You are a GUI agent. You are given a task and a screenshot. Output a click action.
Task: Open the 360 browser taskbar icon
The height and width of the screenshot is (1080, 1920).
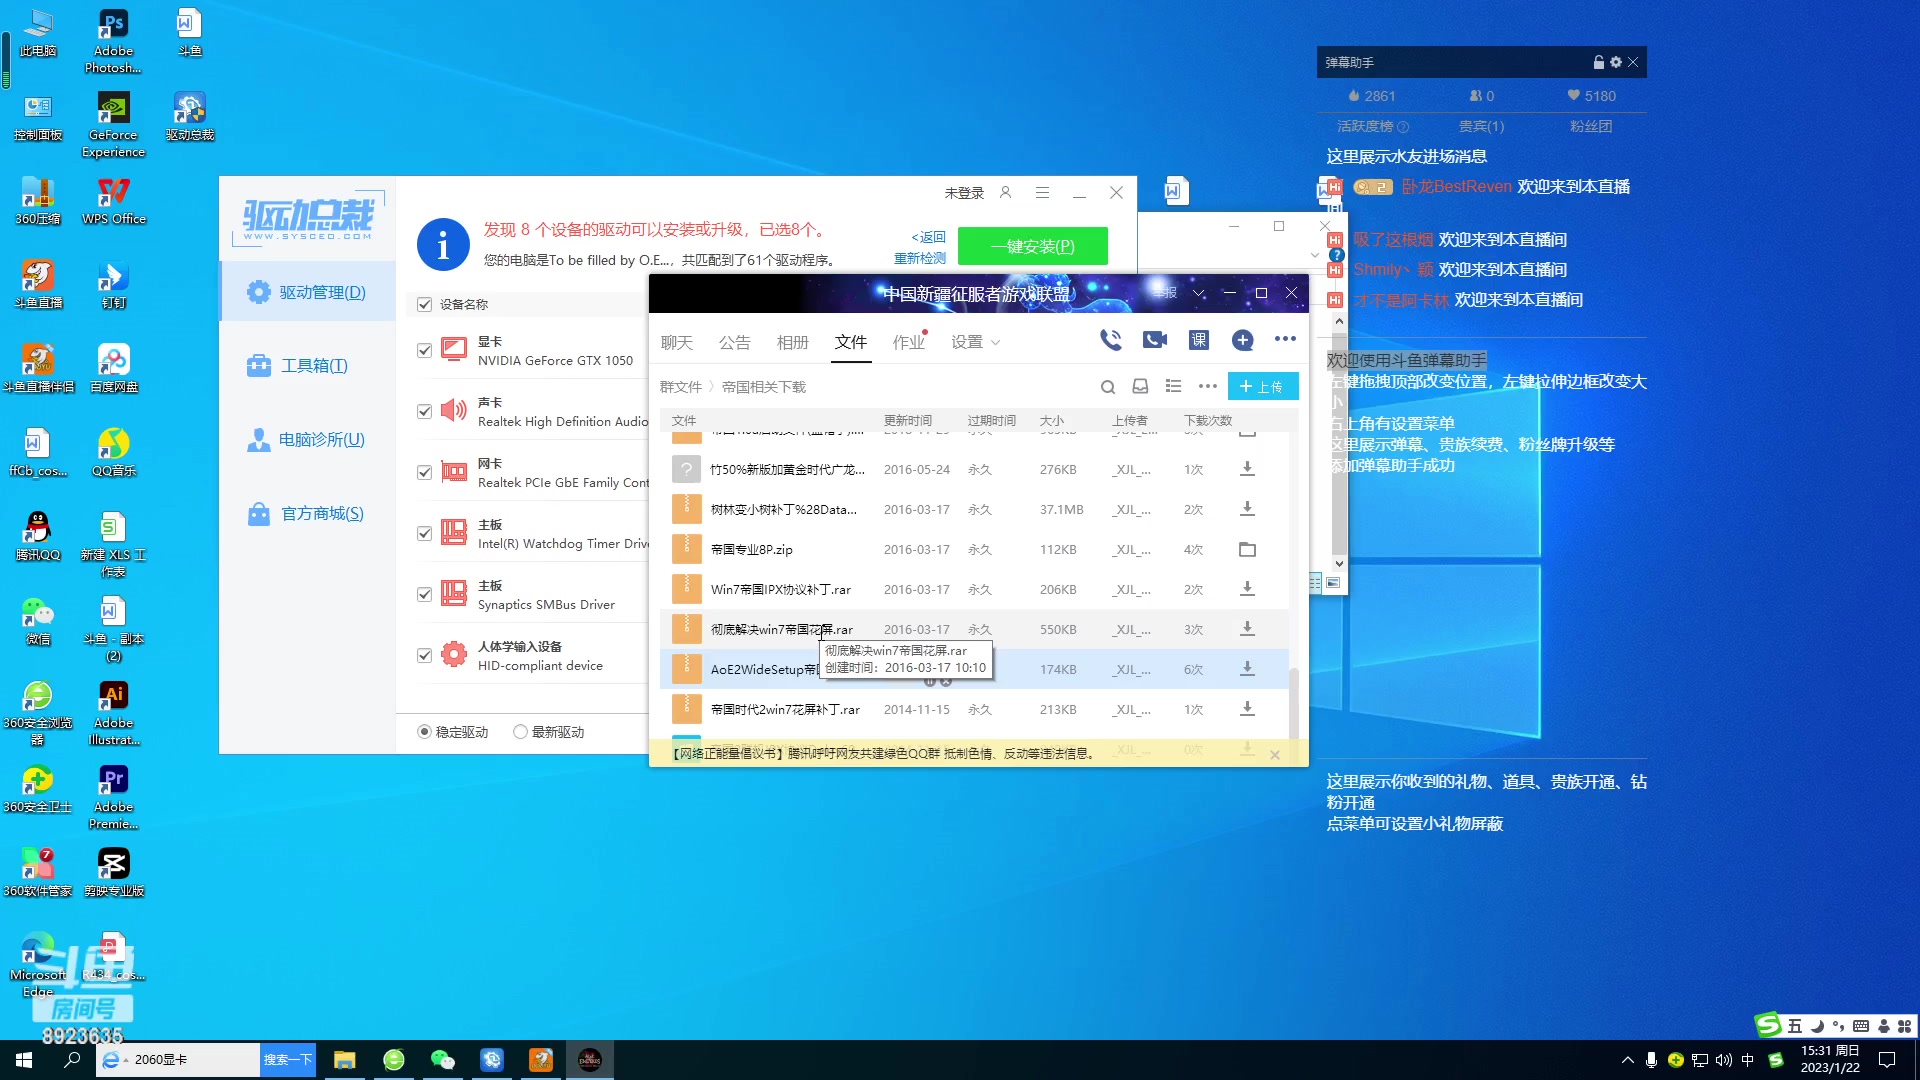(x=393, y=1060)
